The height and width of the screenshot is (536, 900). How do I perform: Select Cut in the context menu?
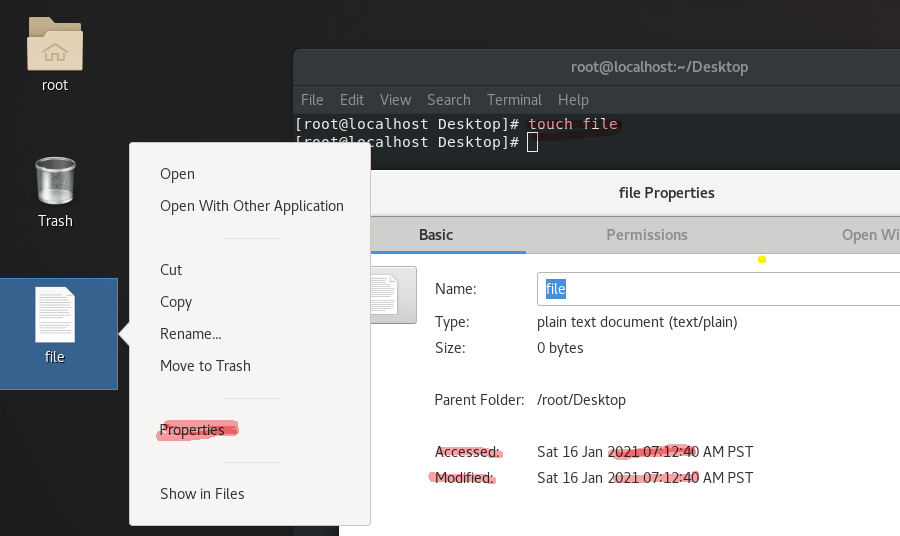171,270
